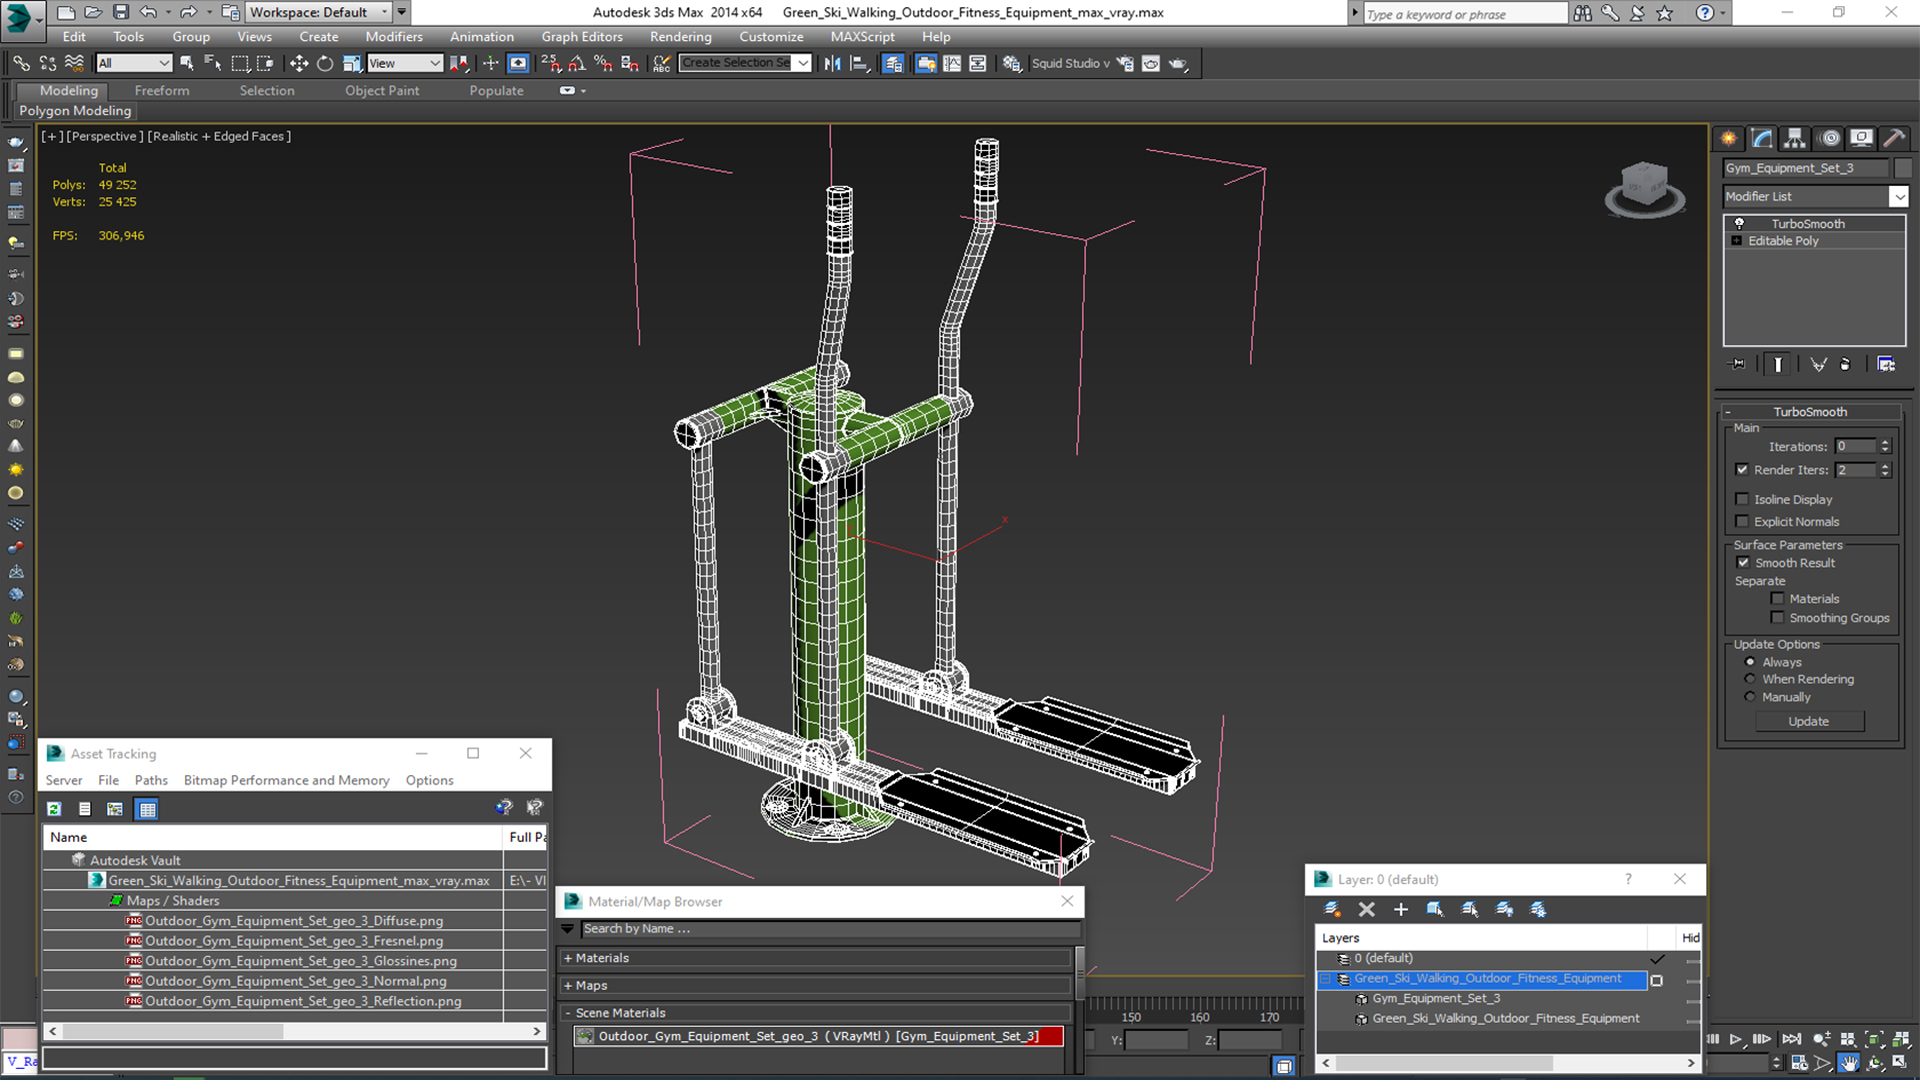Enable Separate by Smoothing Groups checkbox
The height and width of the screenshot is (1080, 1920).
point(1777,618)
